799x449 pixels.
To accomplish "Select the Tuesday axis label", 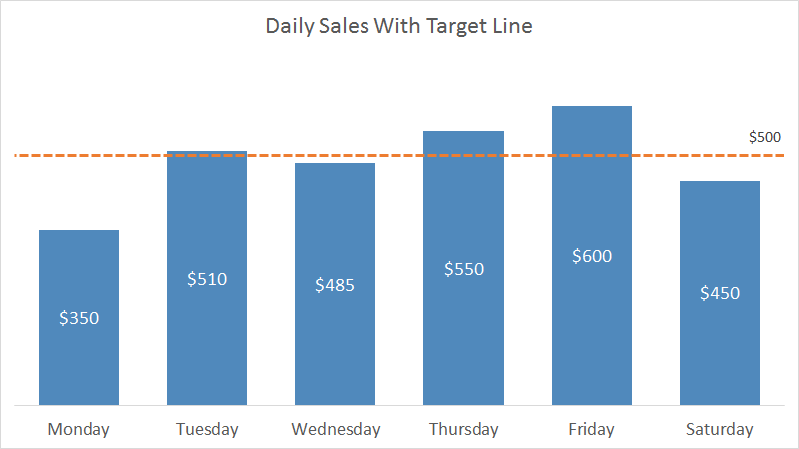I will [x=207, y=430].
